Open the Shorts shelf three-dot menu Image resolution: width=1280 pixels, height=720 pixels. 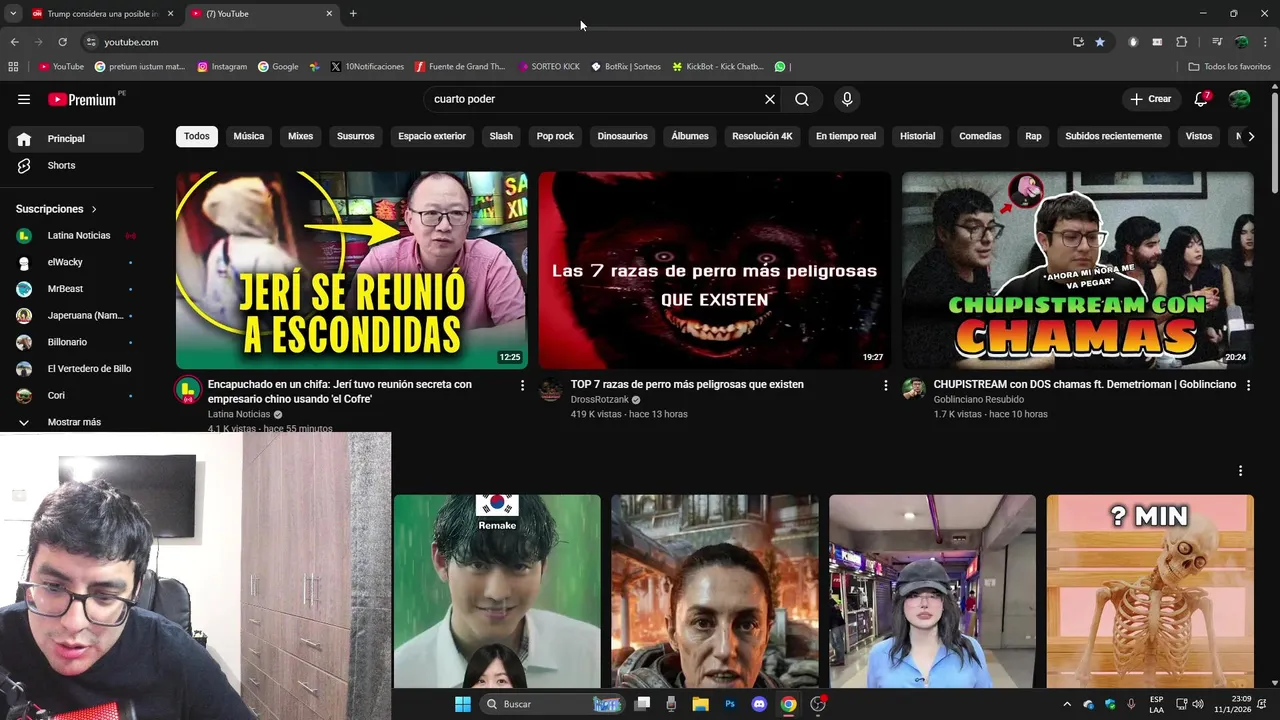[1241, 471]
